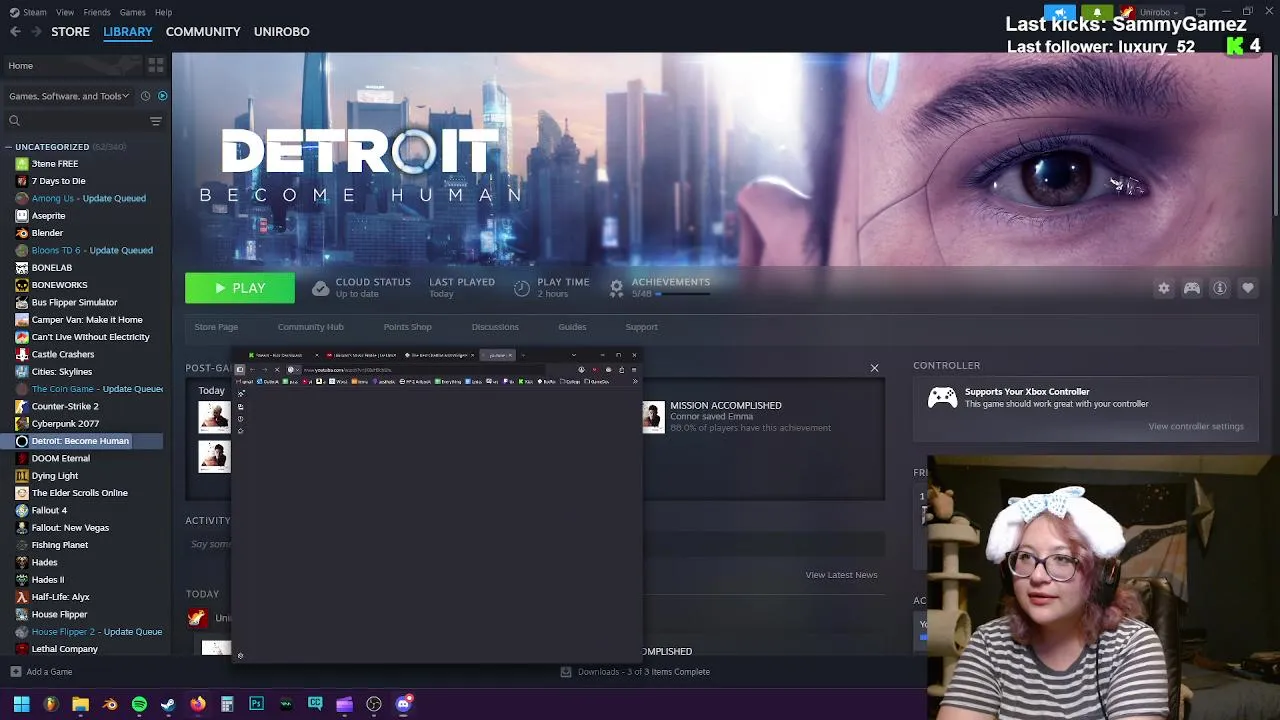
Task: Click the Mission Accomplished achievement thumbnail
Action: 653,417
